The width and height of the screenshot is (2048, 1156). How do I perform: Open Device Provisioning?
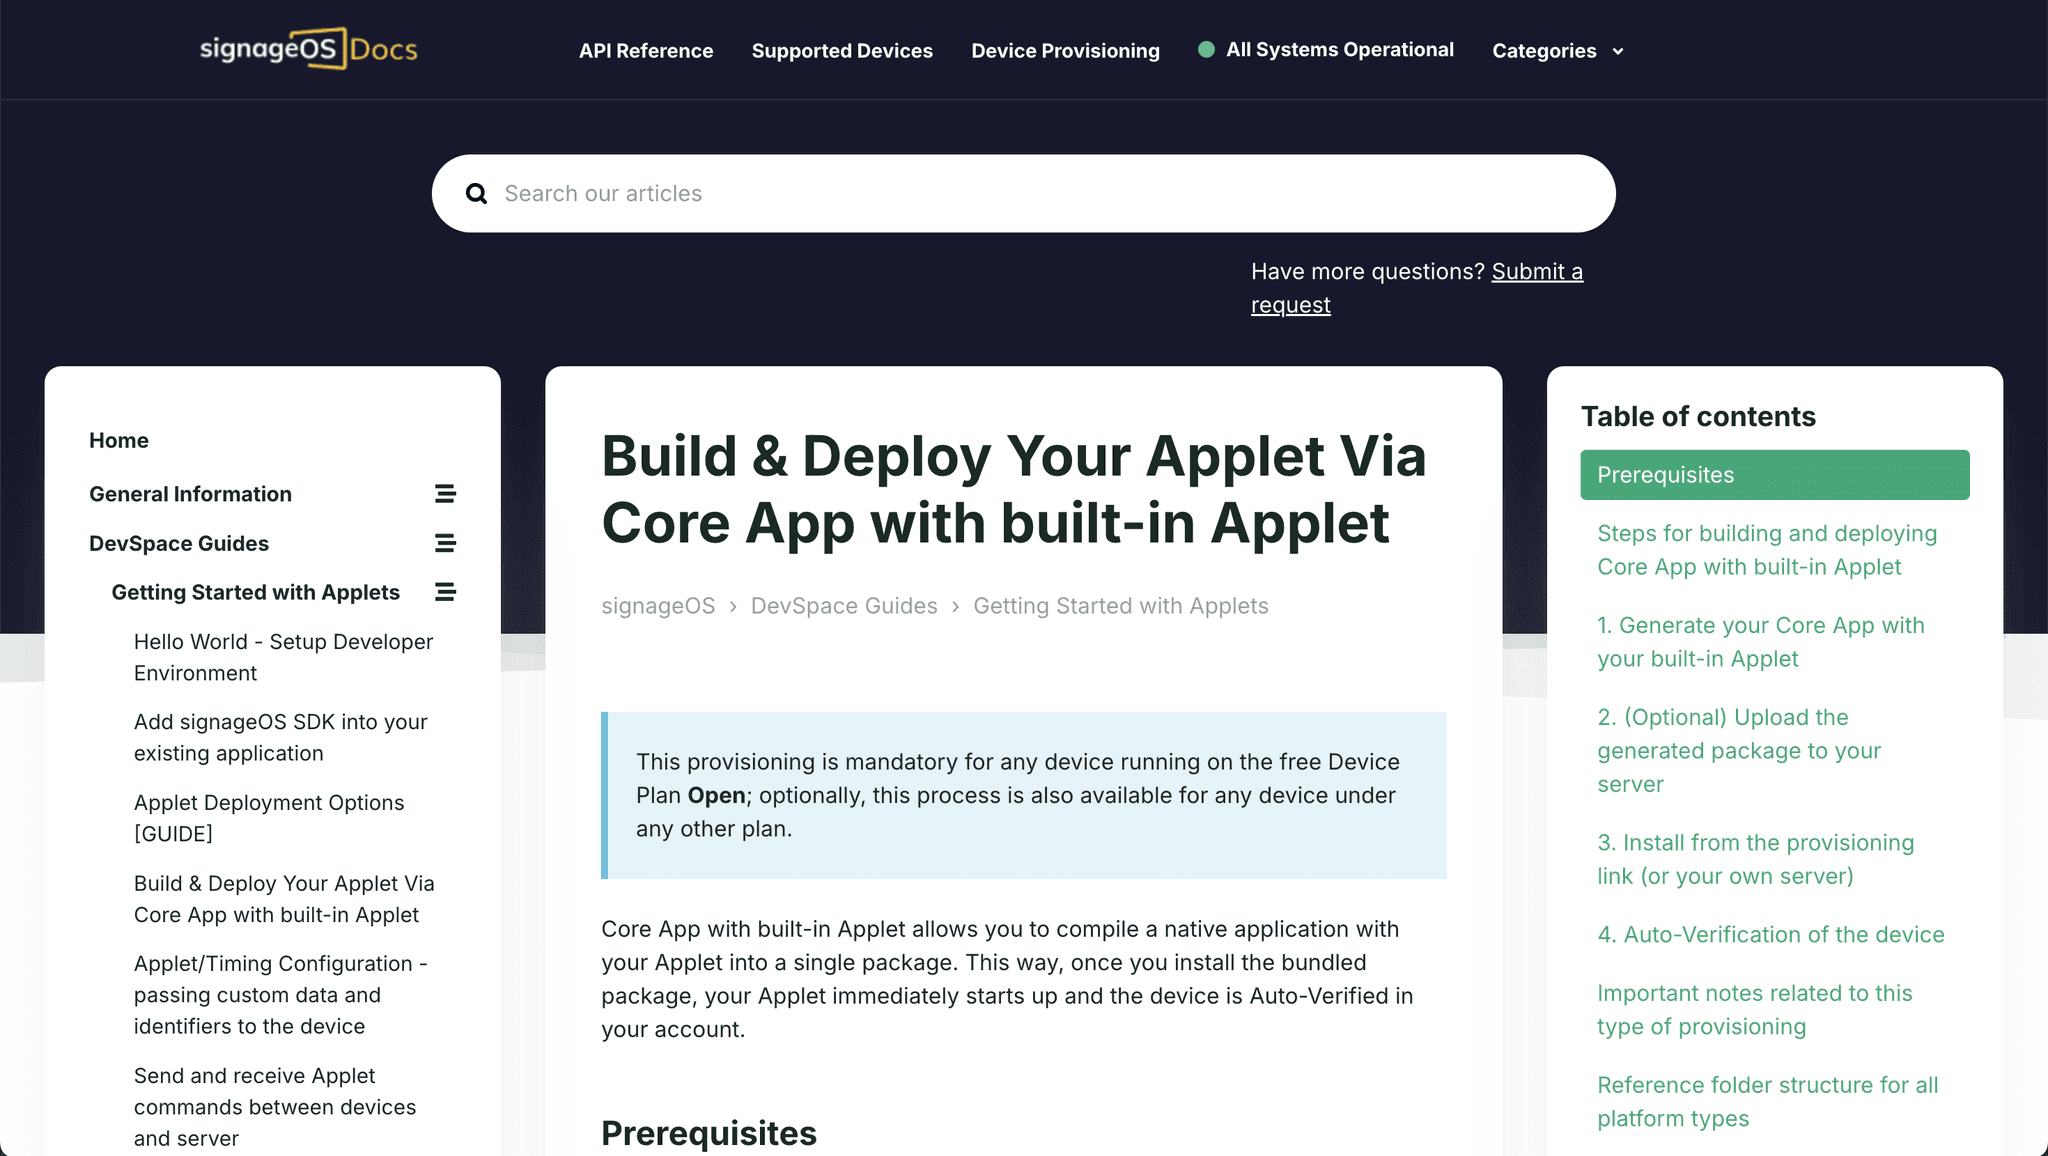point(1065,50)
